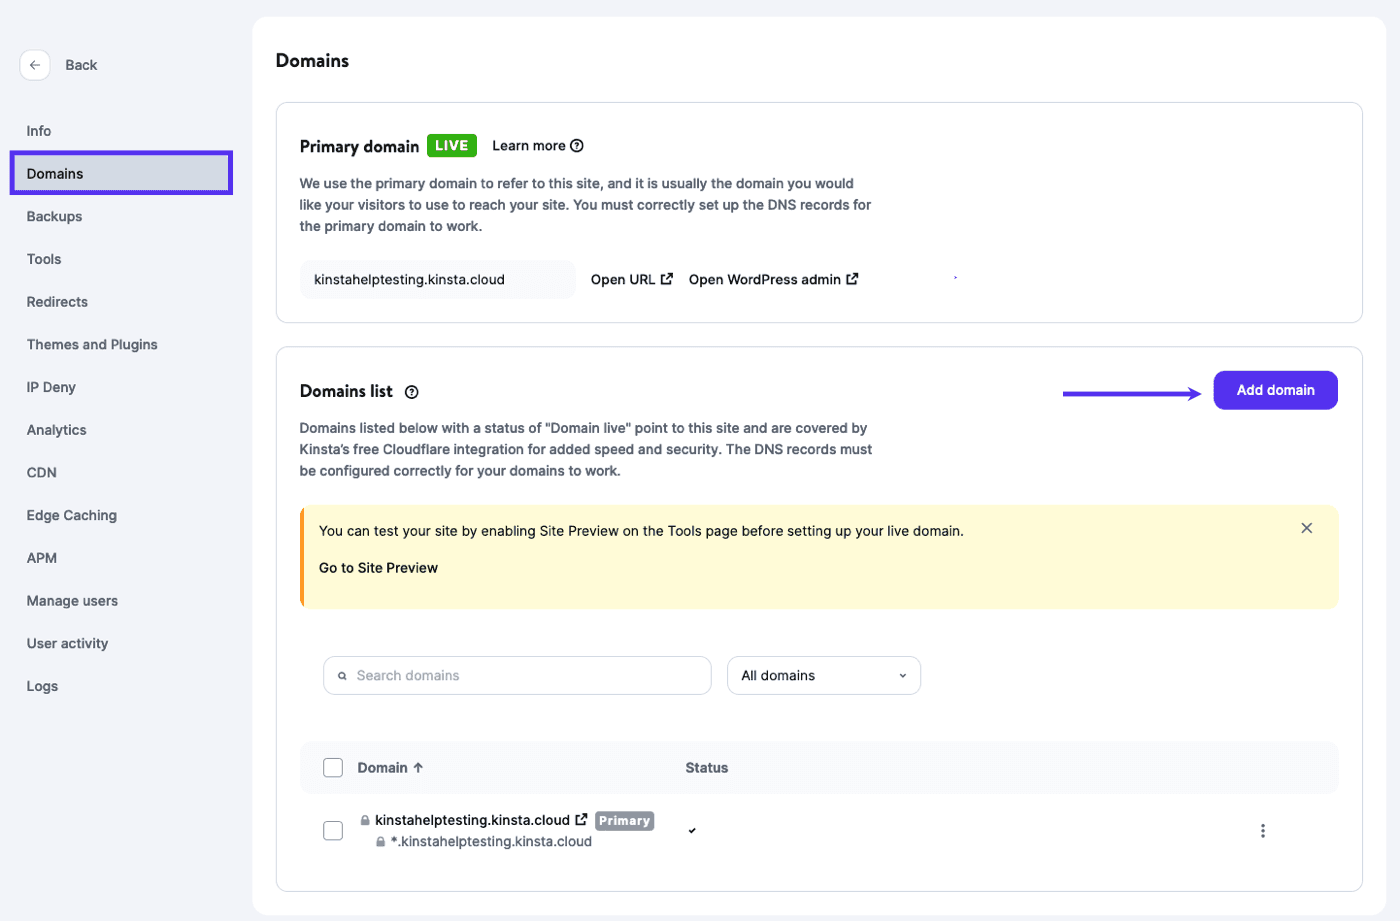Click the back arrow icon
The height and width of the screenshot is (921, 1400).
click(x=35, y=64)
